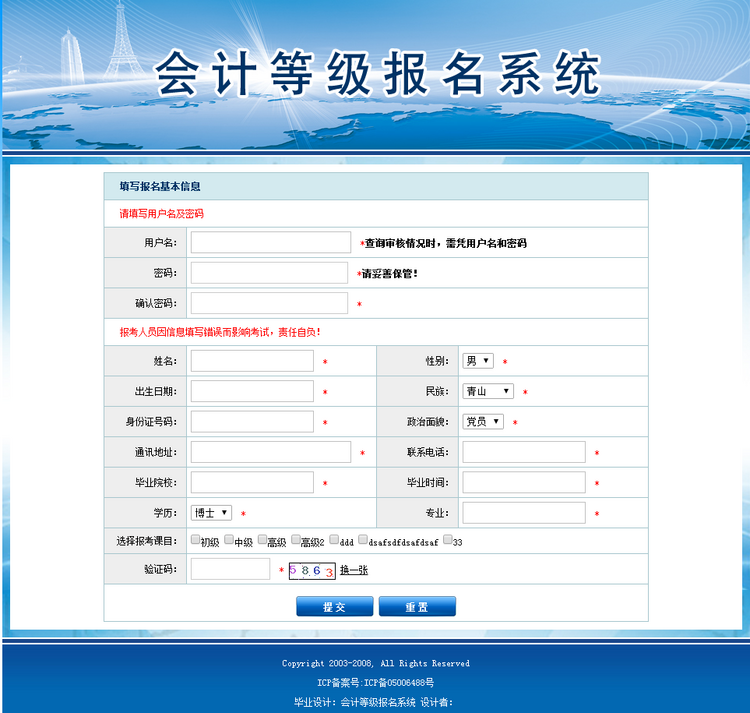Click the ICP备05006488号 footer text
750x713 pixels.
coord(399,682)
